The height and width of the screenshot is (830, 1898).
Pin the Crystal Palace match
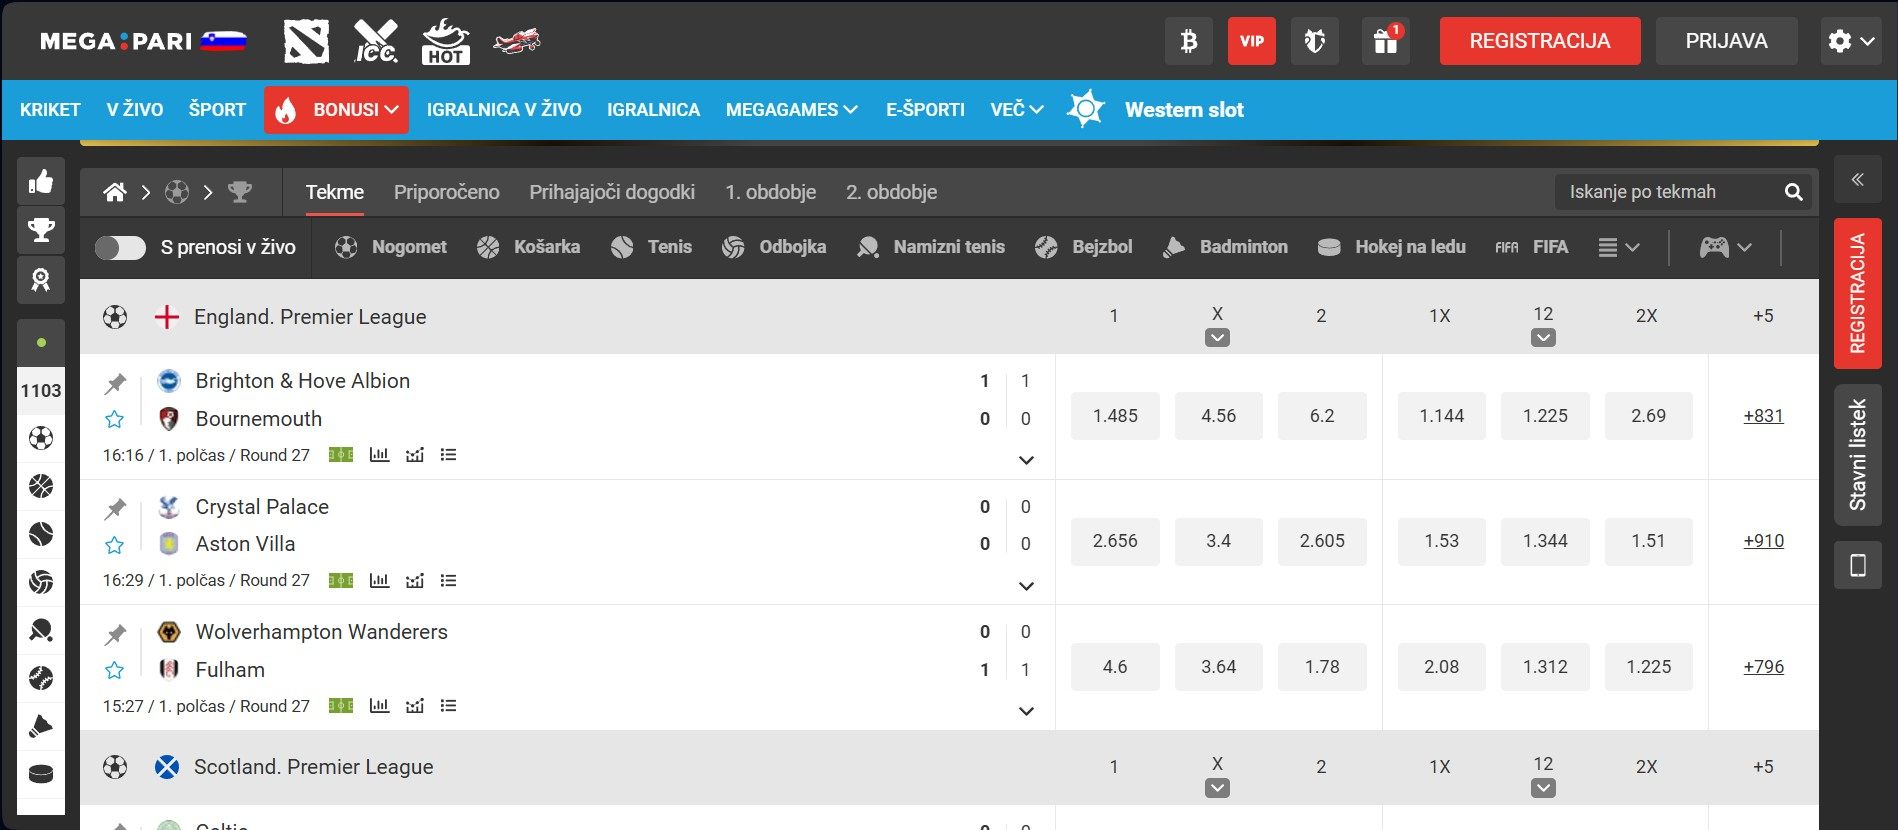point(115,509)
